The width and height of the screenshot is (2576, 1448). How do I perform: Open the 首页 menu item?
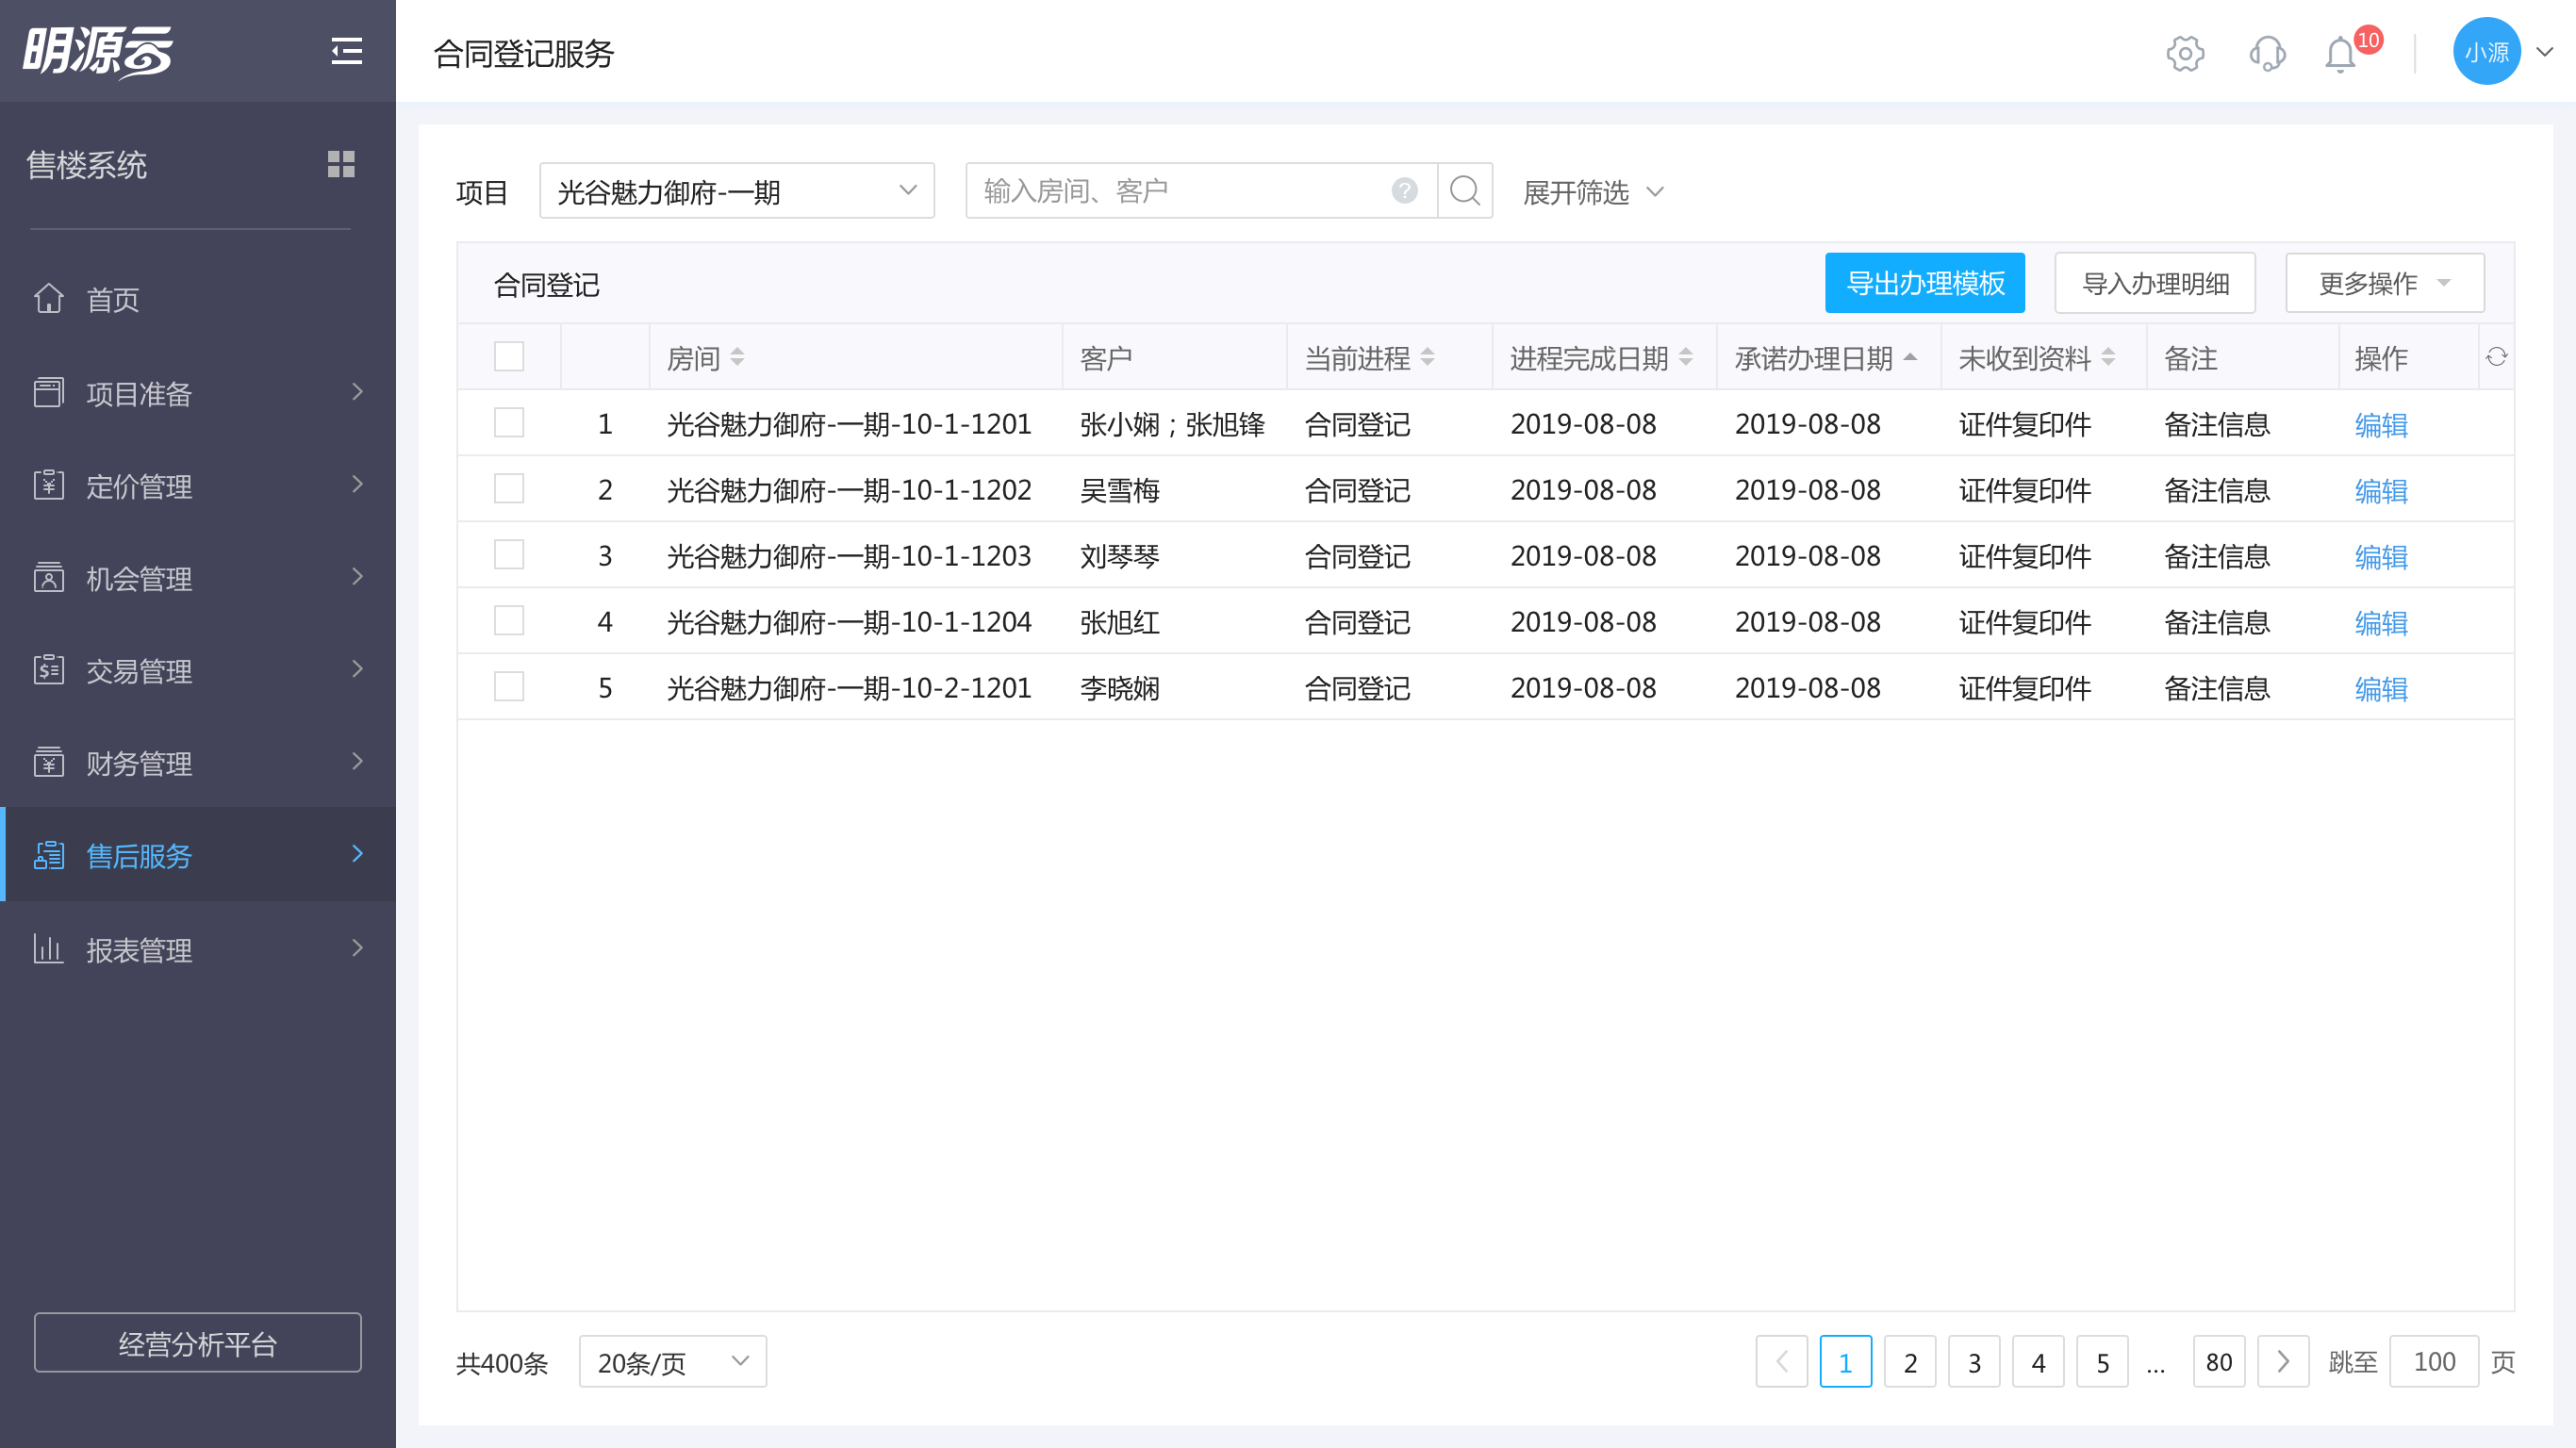[x=198, y=298]
